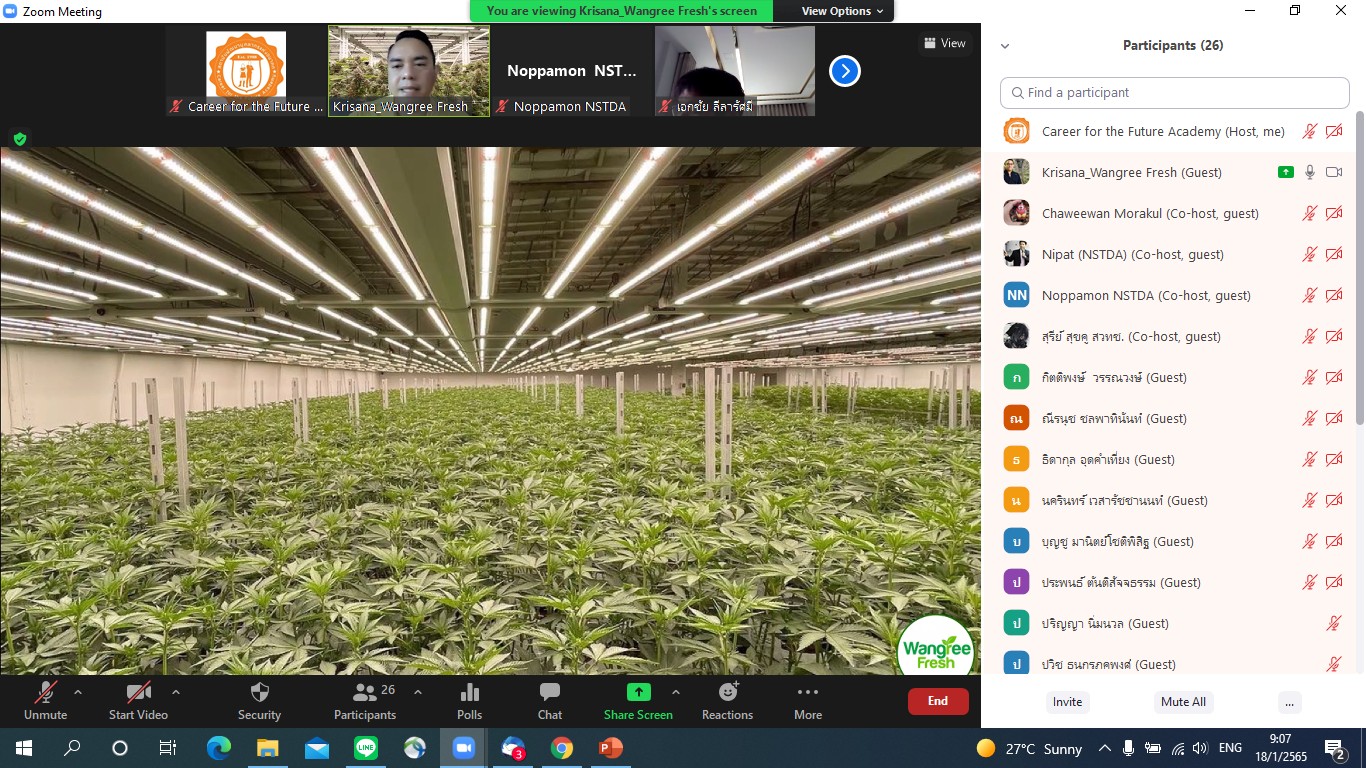This screenshot has height=768, width=1366.
Task: Open the Participants icon in toolbar
Action: 365,693
